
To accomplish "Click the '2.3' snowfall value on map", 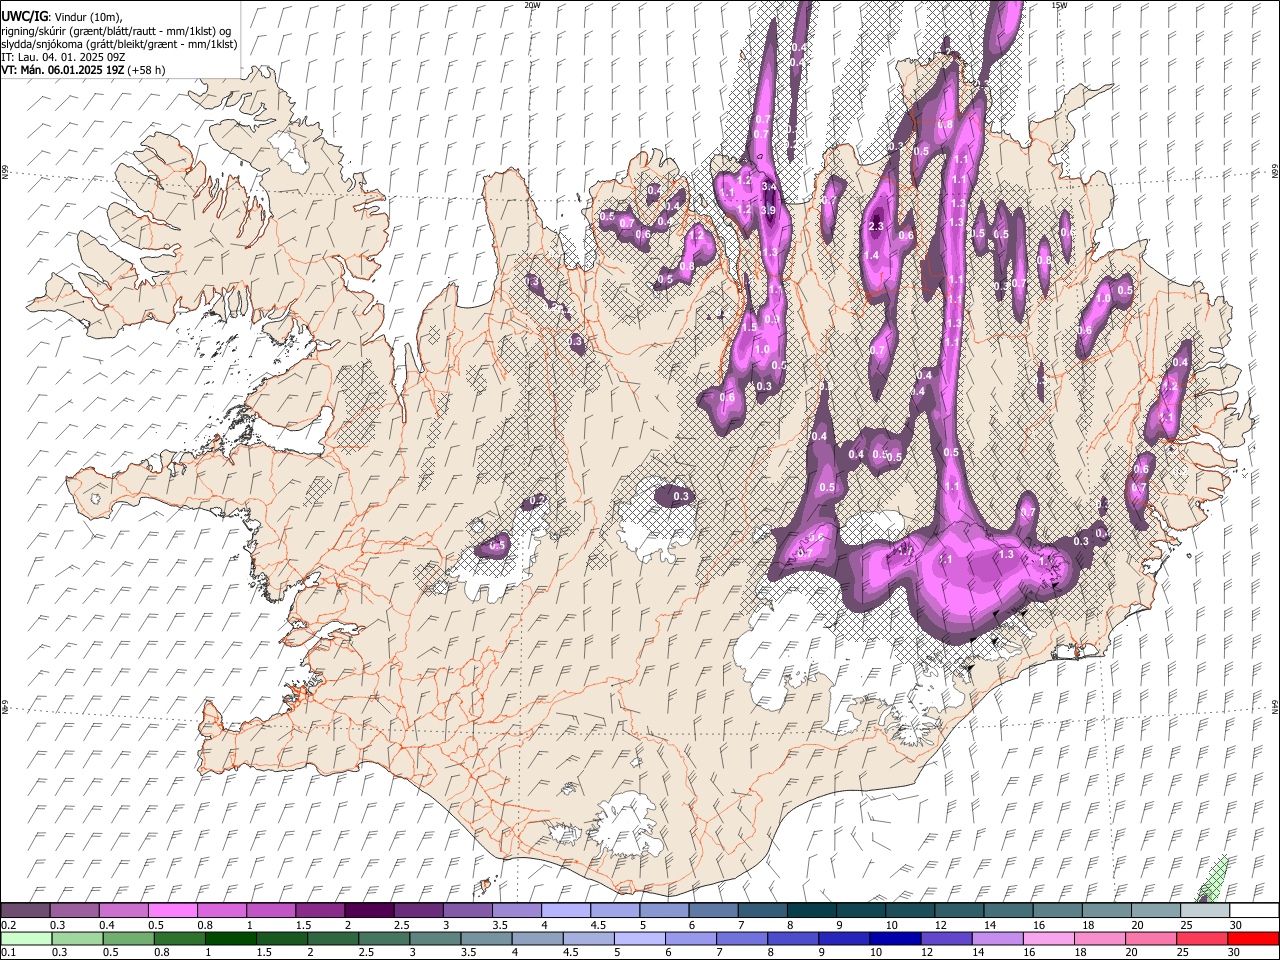I will 877,227.
